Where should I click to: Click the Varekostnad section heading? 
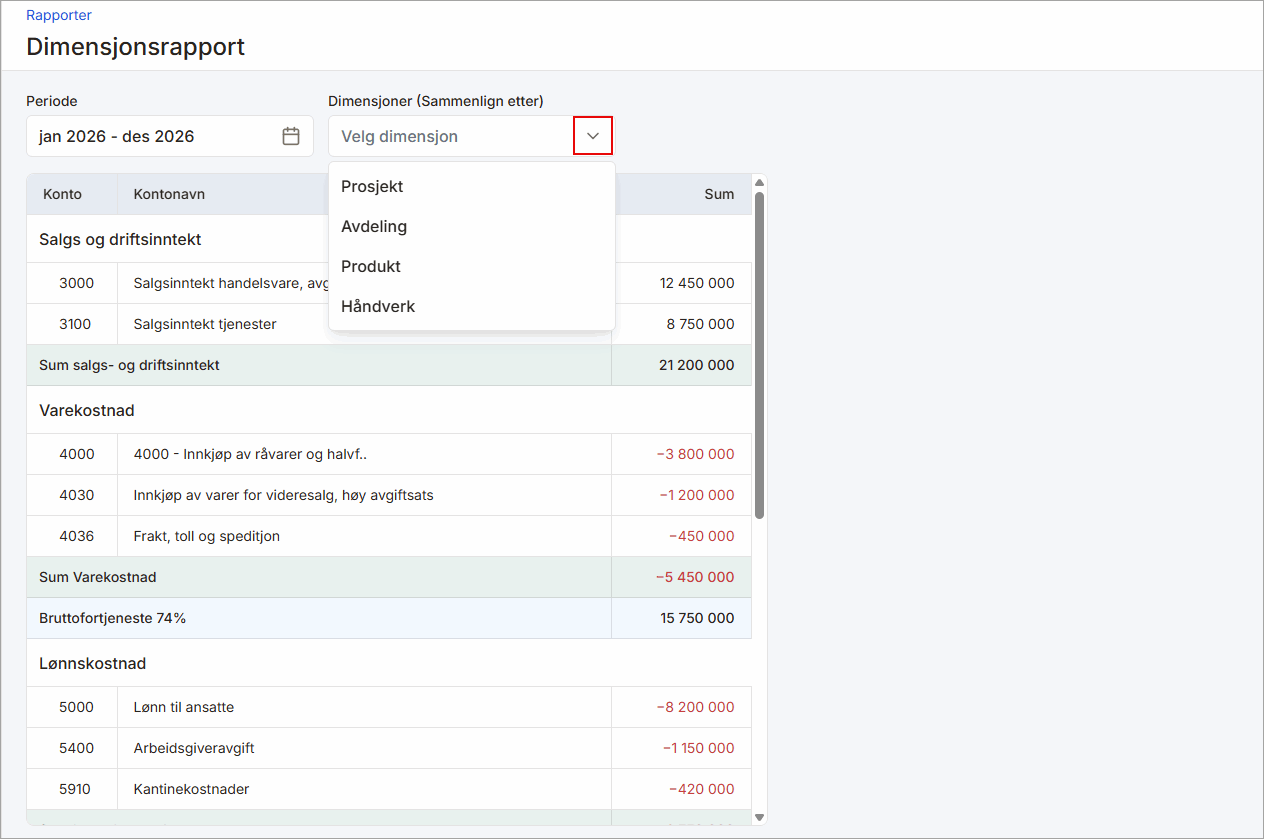click(x=87, y=410)
